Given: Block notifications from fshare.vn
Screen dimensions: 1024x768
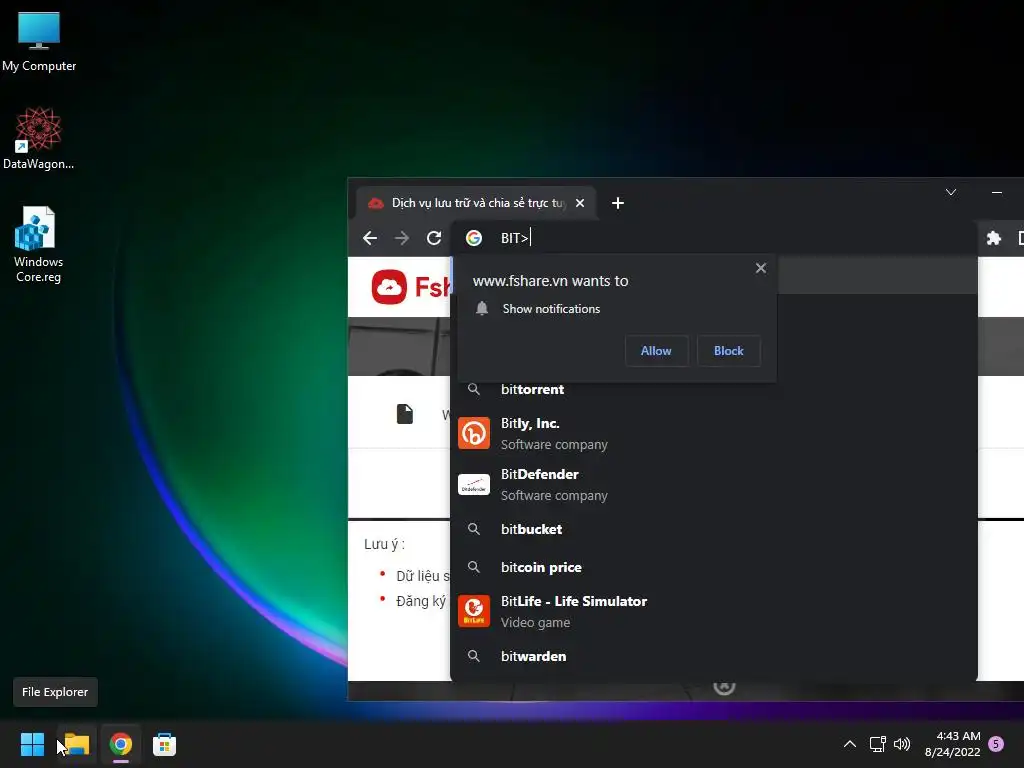Looking at the screenshot, I should [728, 351].
